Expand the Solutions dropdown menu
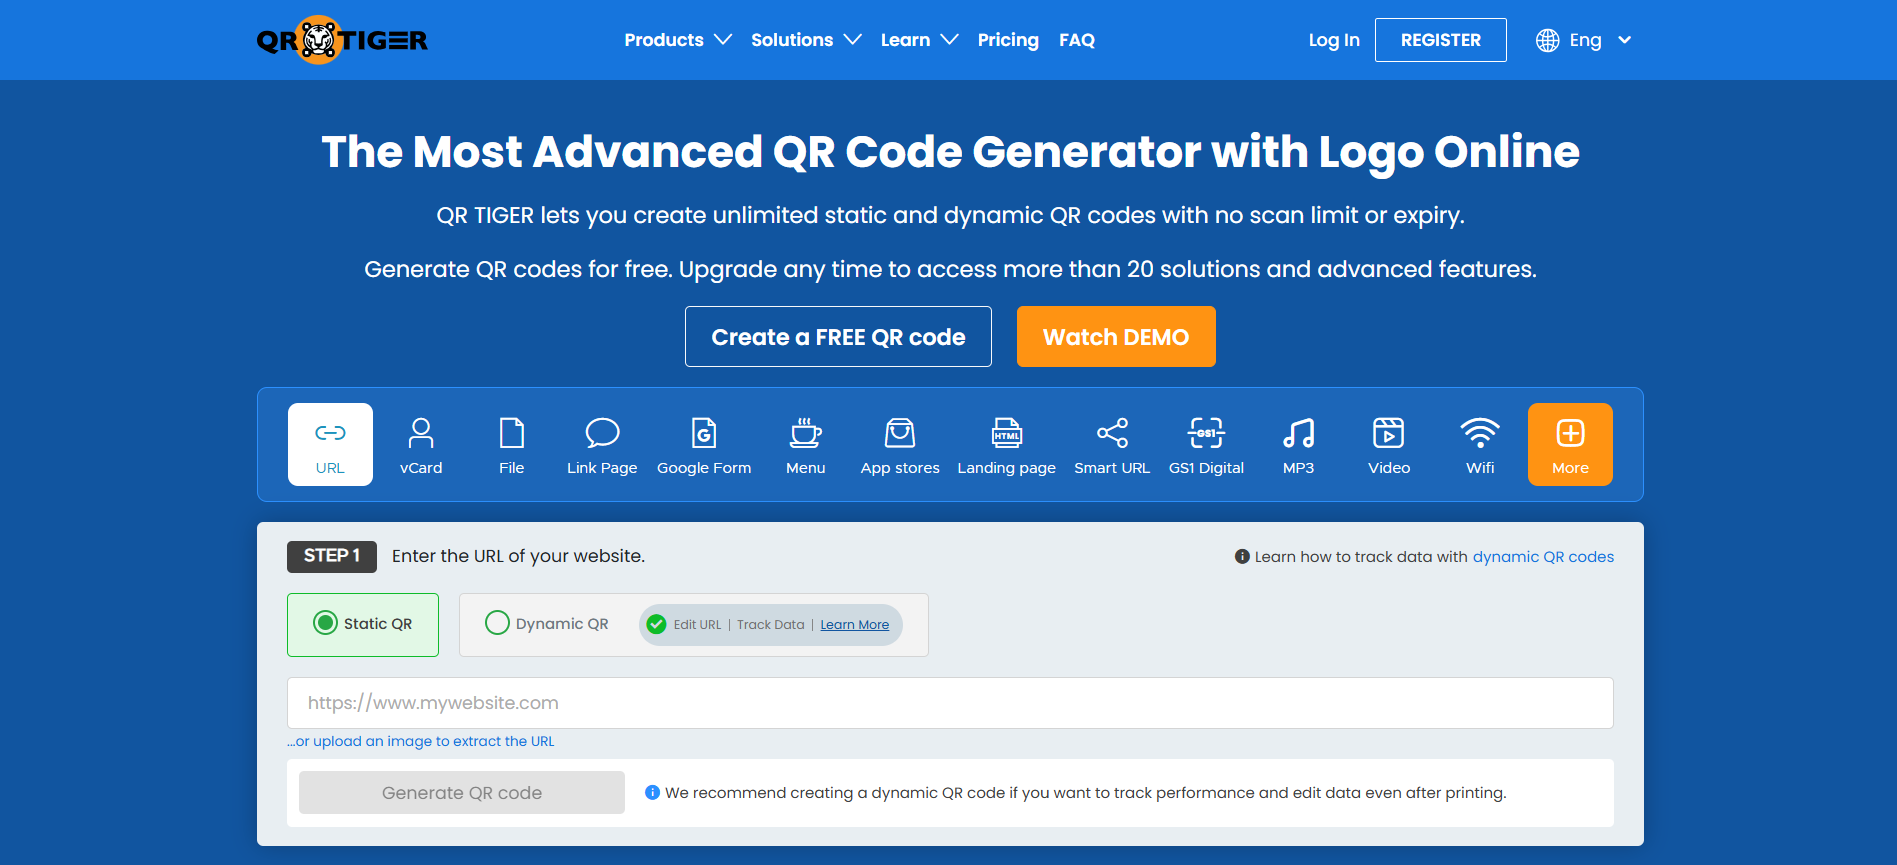The image size is (1897, 865). tap(806, 40)
